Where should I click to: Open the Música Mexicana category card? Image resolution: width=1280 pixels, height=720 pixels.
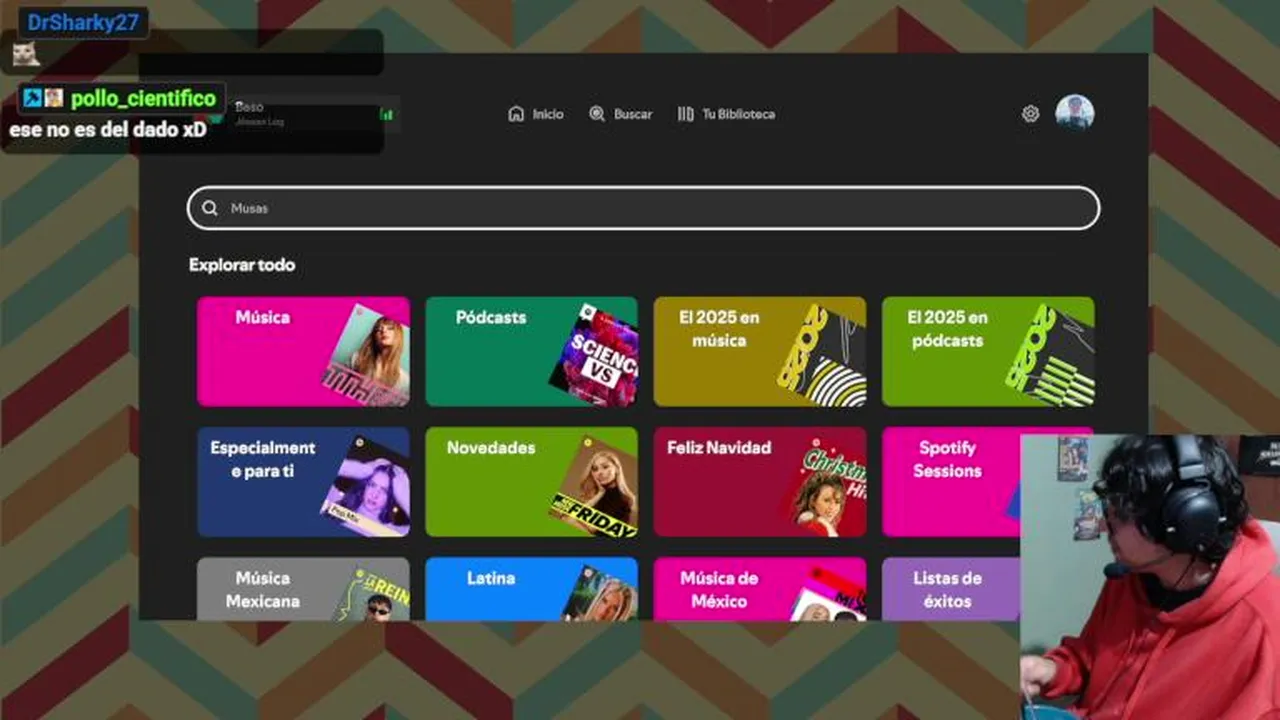[x=303, y=589]
